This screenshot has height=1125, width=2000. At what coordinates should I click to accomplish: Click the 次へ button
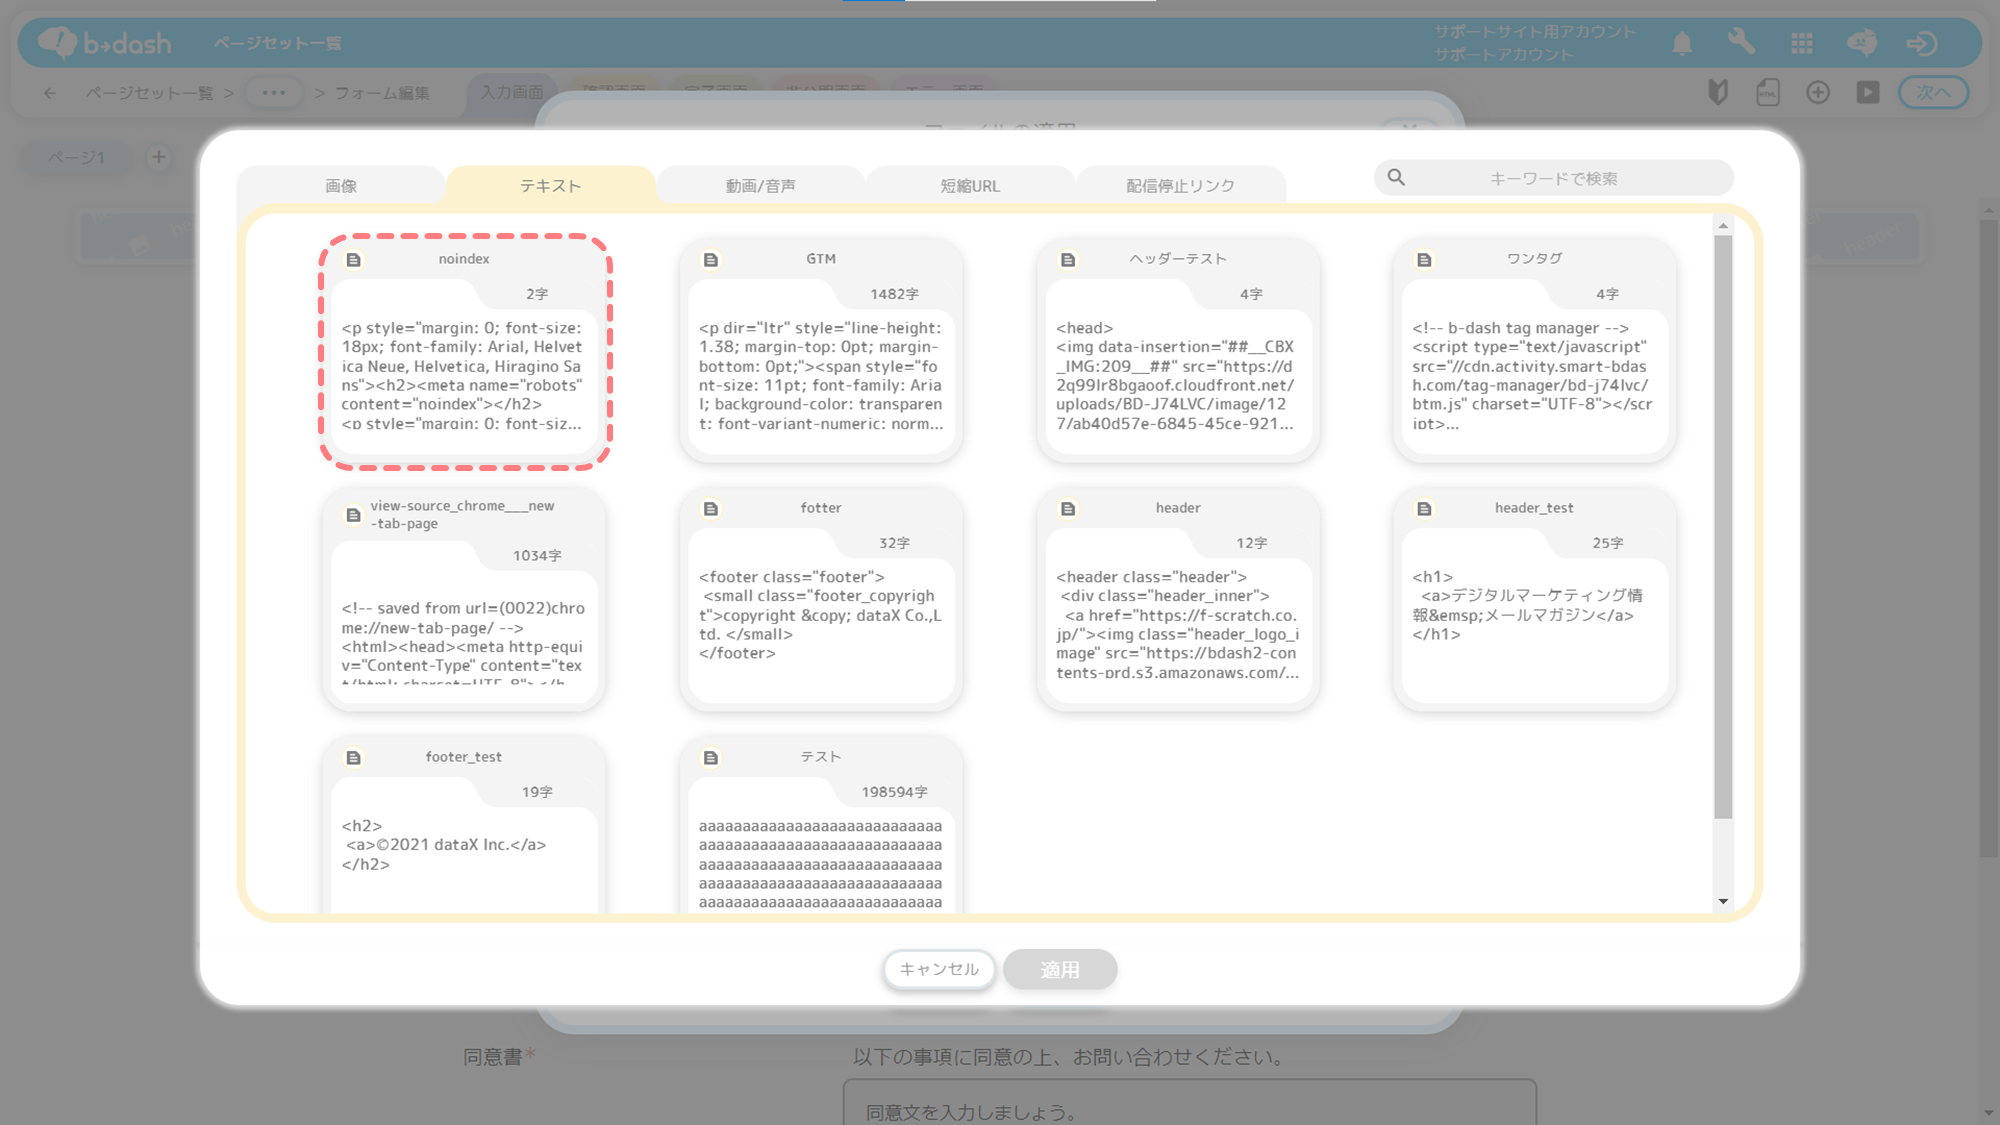(1934, 92)
